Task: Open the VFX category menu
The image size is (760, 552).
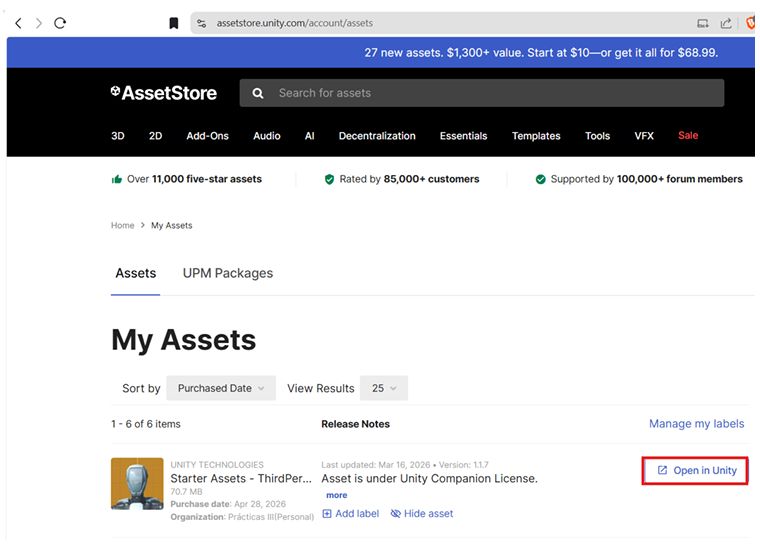Action: (644, 136)
